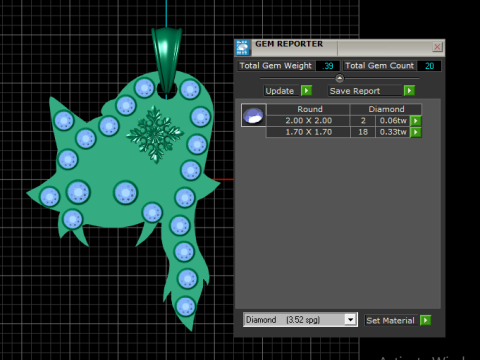Click the Total Gem Count label

[x=379, y=66]
